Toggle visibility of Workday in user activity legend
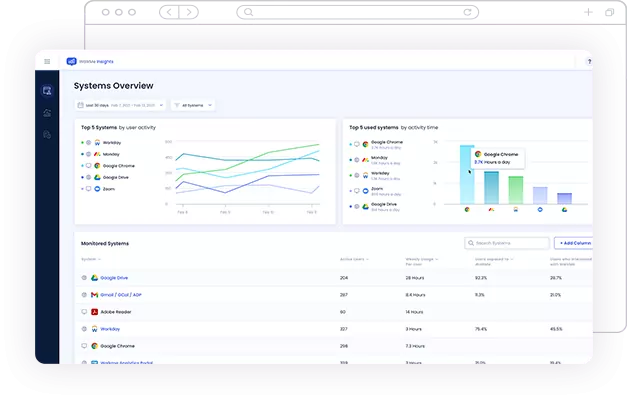This screenshot has width=628, height=399. [89, 143]
